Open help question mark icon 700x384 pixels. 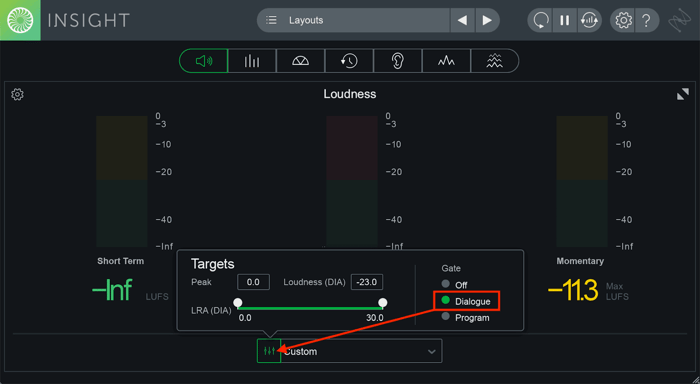(x=646, y=20)
